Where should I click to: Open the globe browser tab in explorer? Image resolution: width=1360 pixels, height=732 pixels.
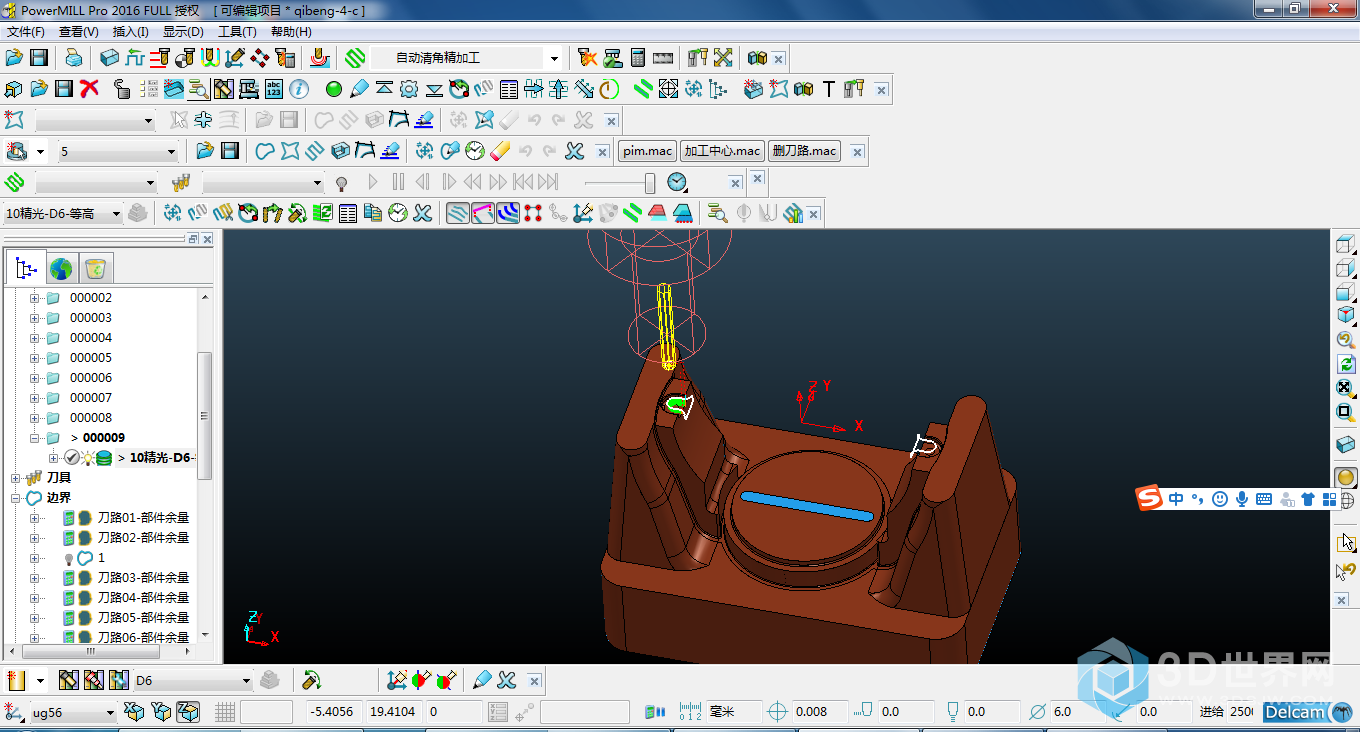62,268
